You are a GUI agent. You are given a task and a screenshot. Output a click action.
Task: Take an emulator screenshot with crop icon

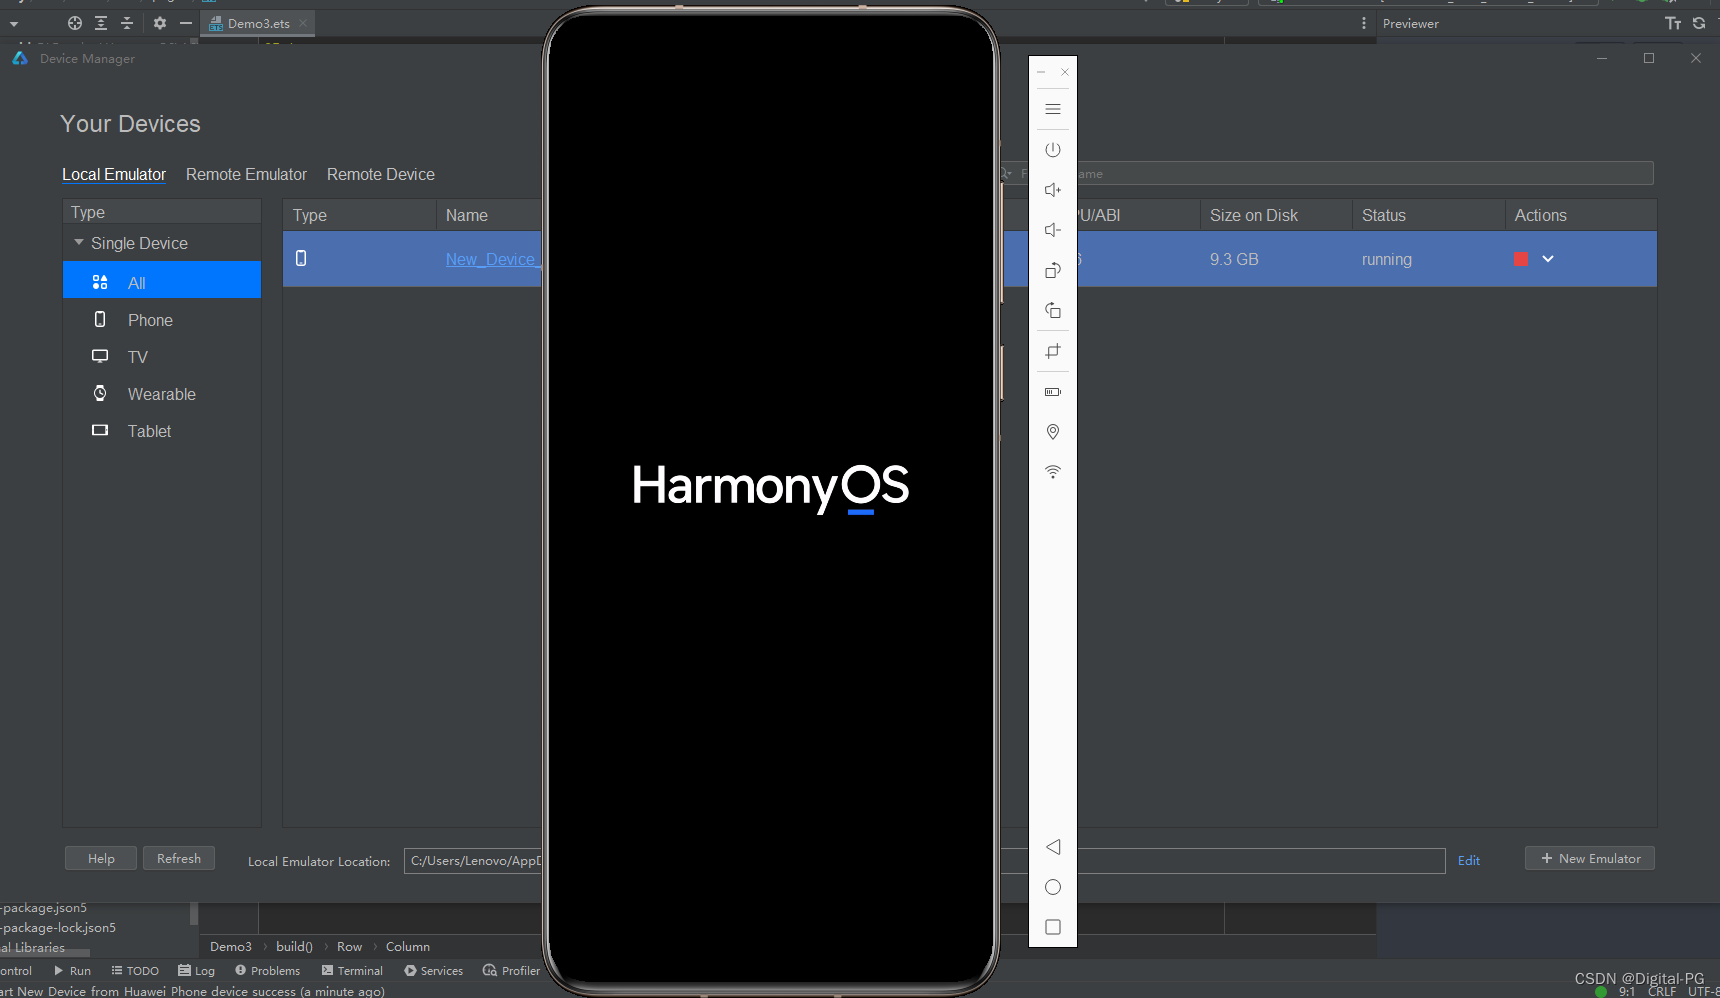1053,351
